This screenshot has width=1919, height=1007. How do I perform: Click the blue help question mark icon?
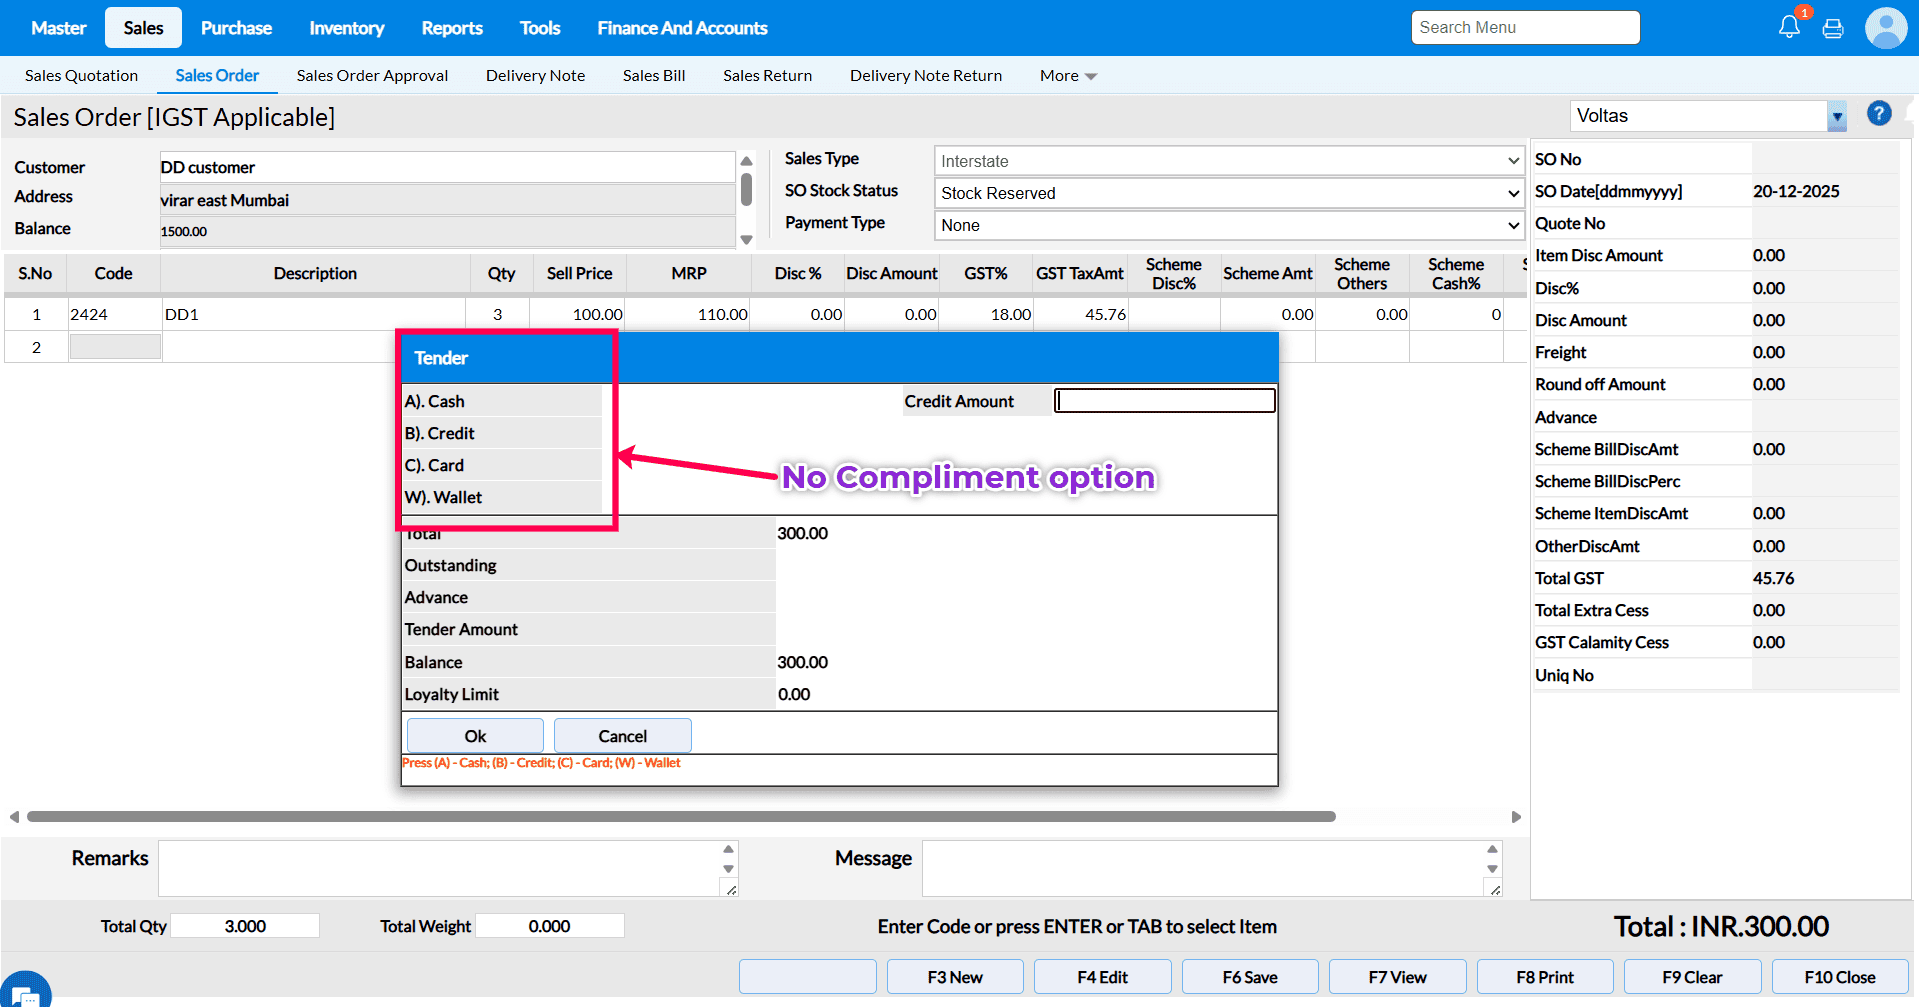[x=1879, y=114]
